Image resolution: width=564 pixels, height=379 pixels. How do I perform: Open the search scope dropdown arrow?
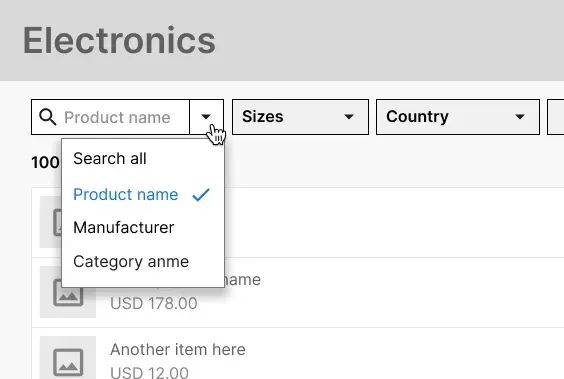point(206,117)
